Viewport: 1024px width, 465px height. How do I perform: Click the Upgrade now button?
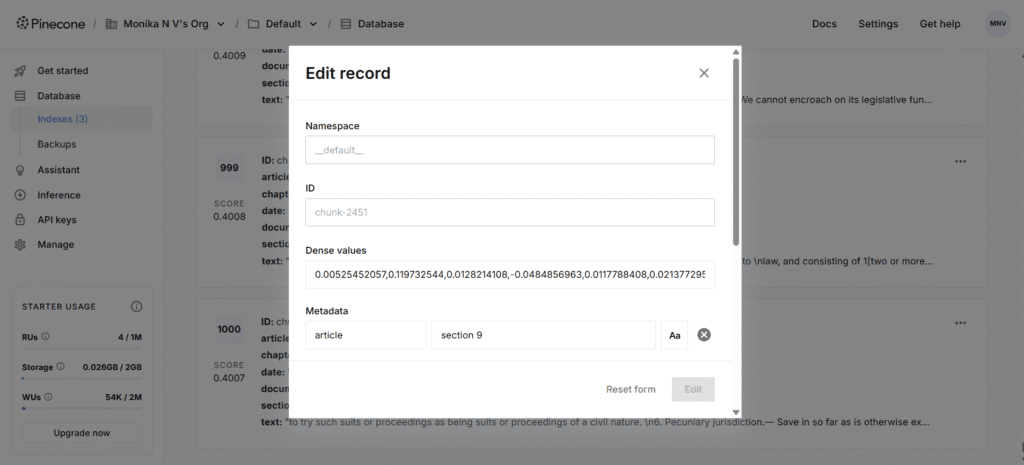pos(82,433)
